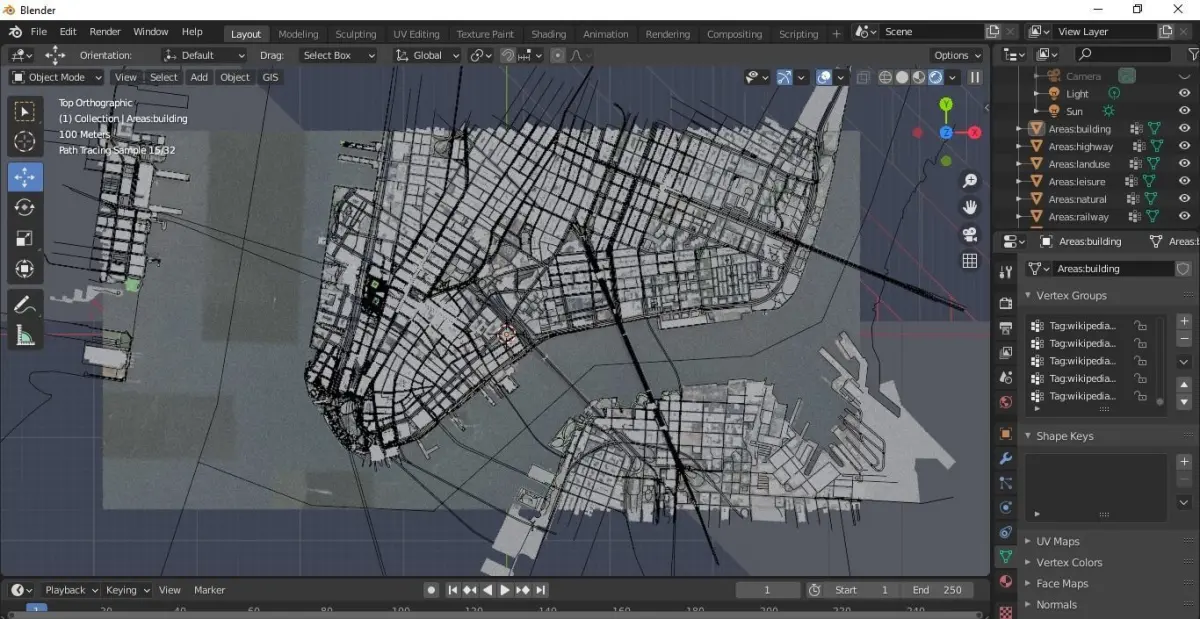Switch to solid viewport shading

pos(902,77)
